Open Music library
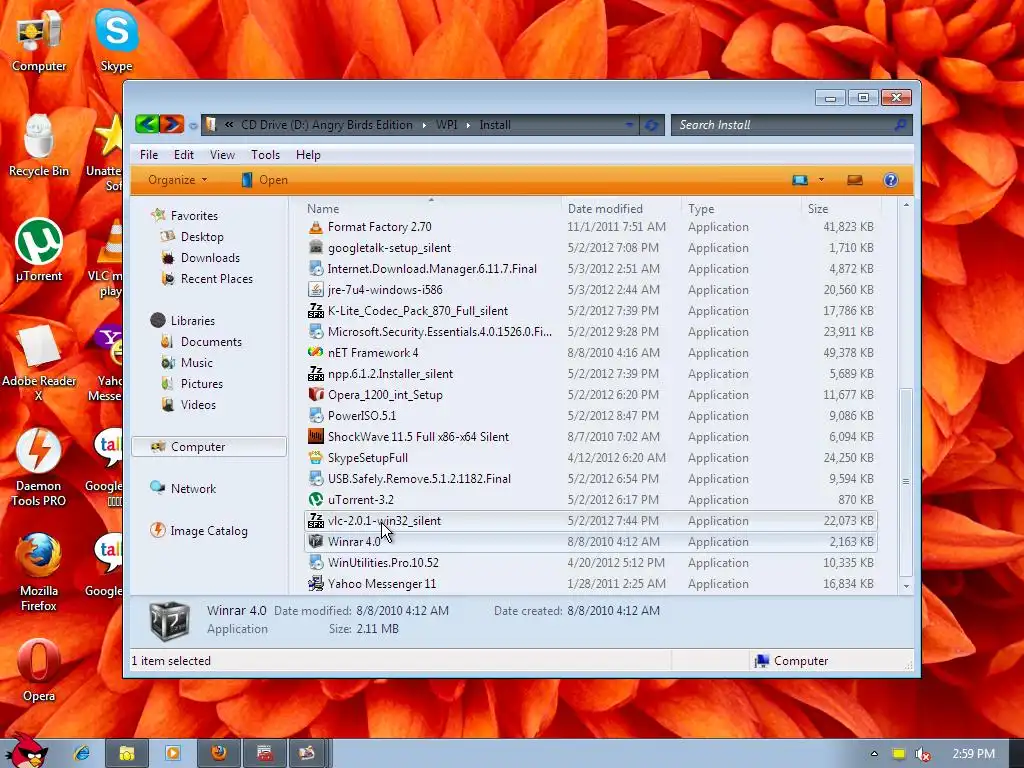Viewport: 1024px width, 768px height. (196, 362)
